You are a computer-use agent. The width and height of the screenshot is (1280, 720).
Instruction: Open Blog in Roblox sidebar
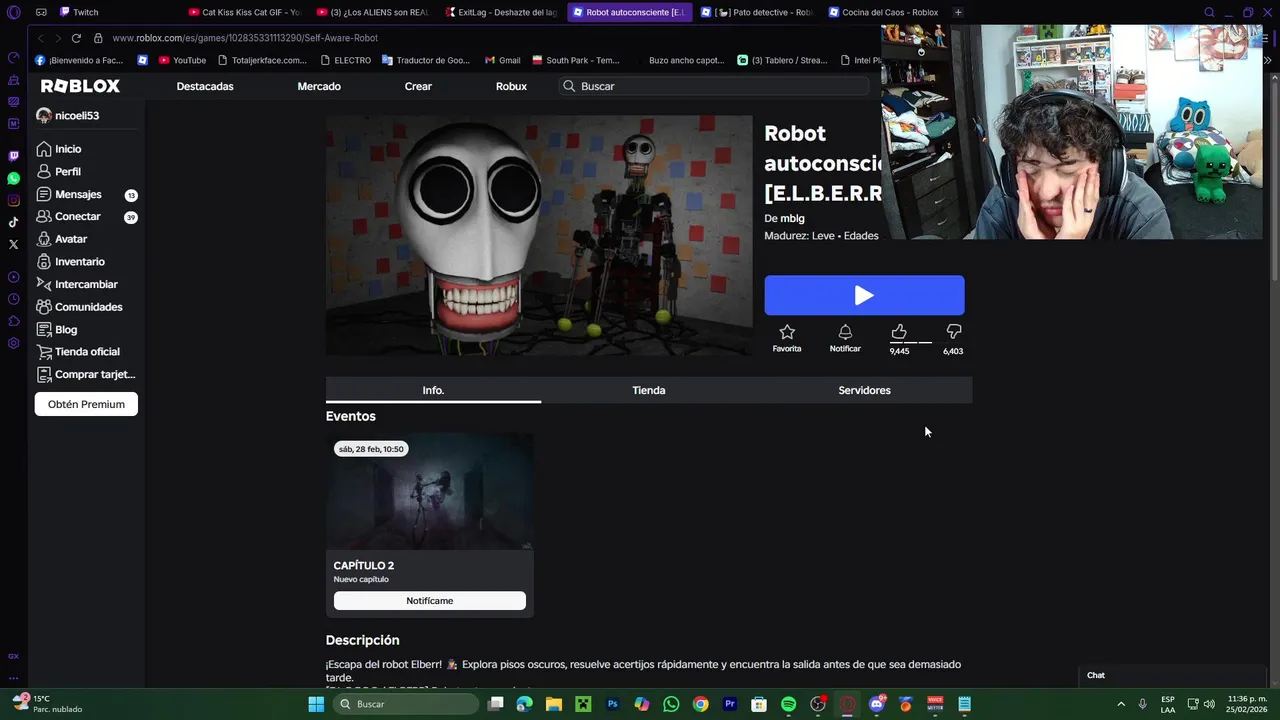(66, 329)
